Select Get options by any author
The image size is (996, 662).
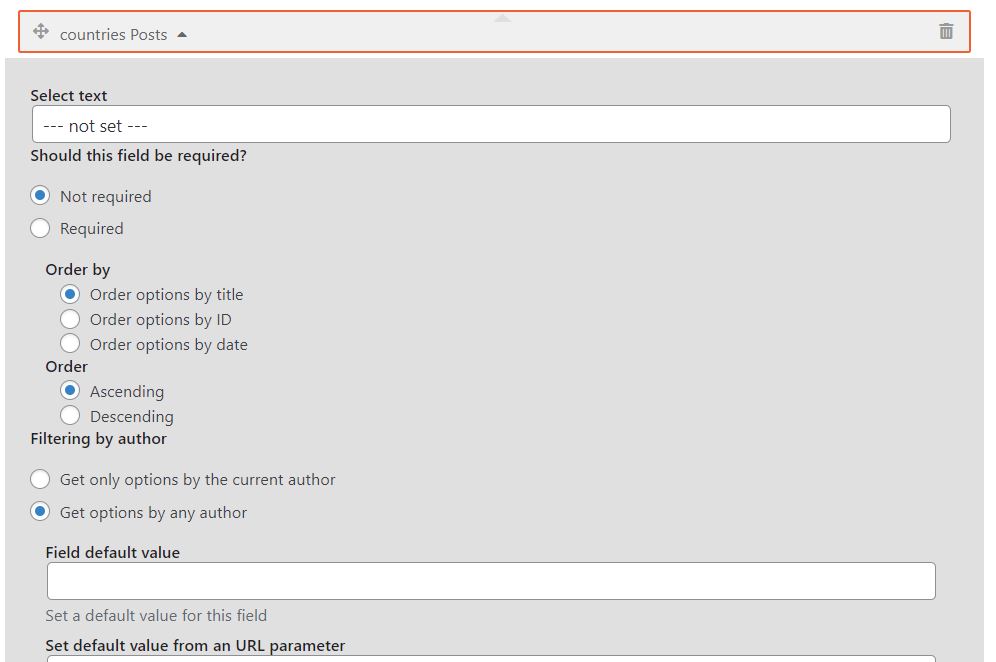[40, 511]
